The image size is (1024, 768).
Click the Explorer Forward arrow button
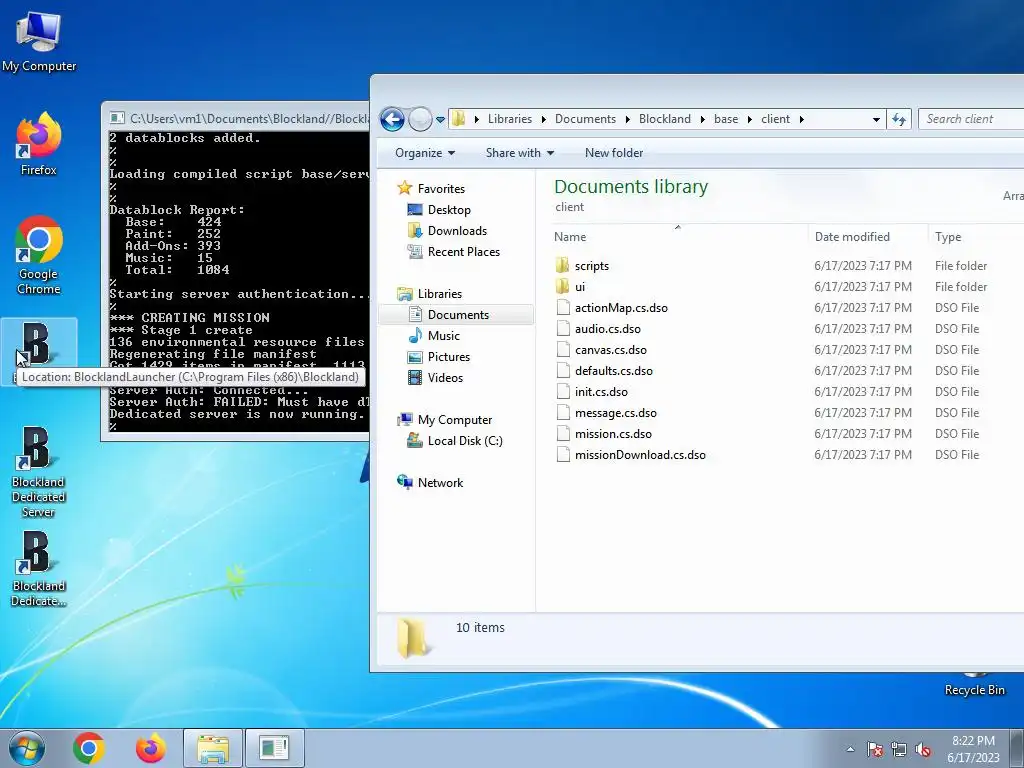[x=420, y=119]
